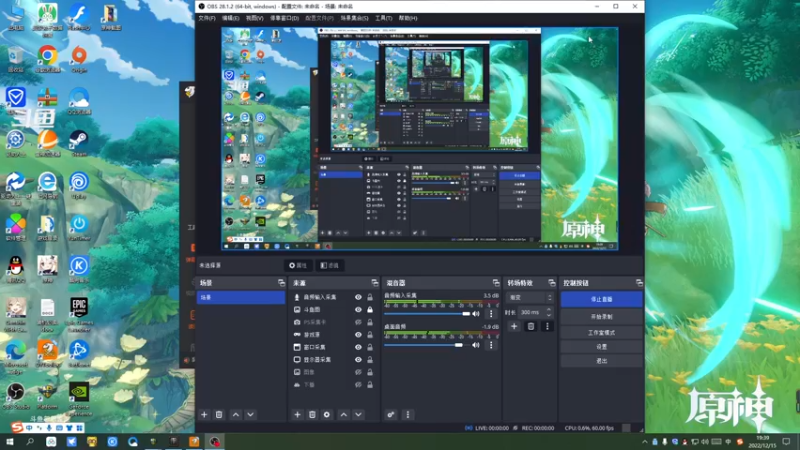Pop out the 来源 dock panel
Viewport: 800px width, 450px height.
[x=375, y=283]
